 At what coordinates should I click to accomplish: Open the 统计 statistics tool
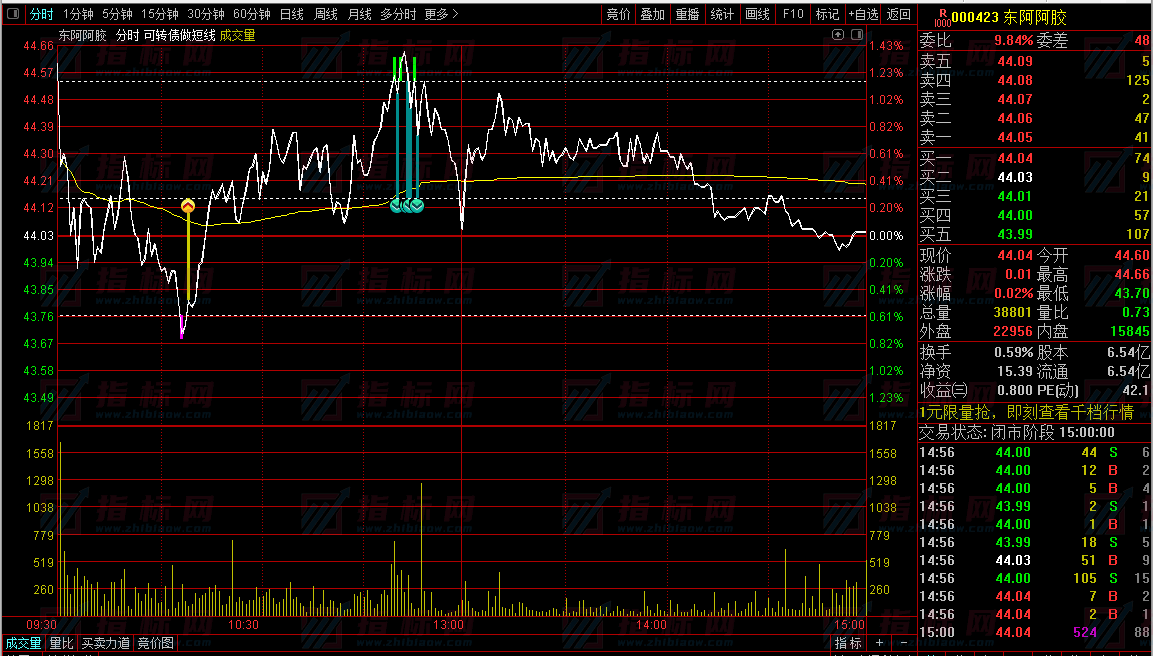[722, 13]
